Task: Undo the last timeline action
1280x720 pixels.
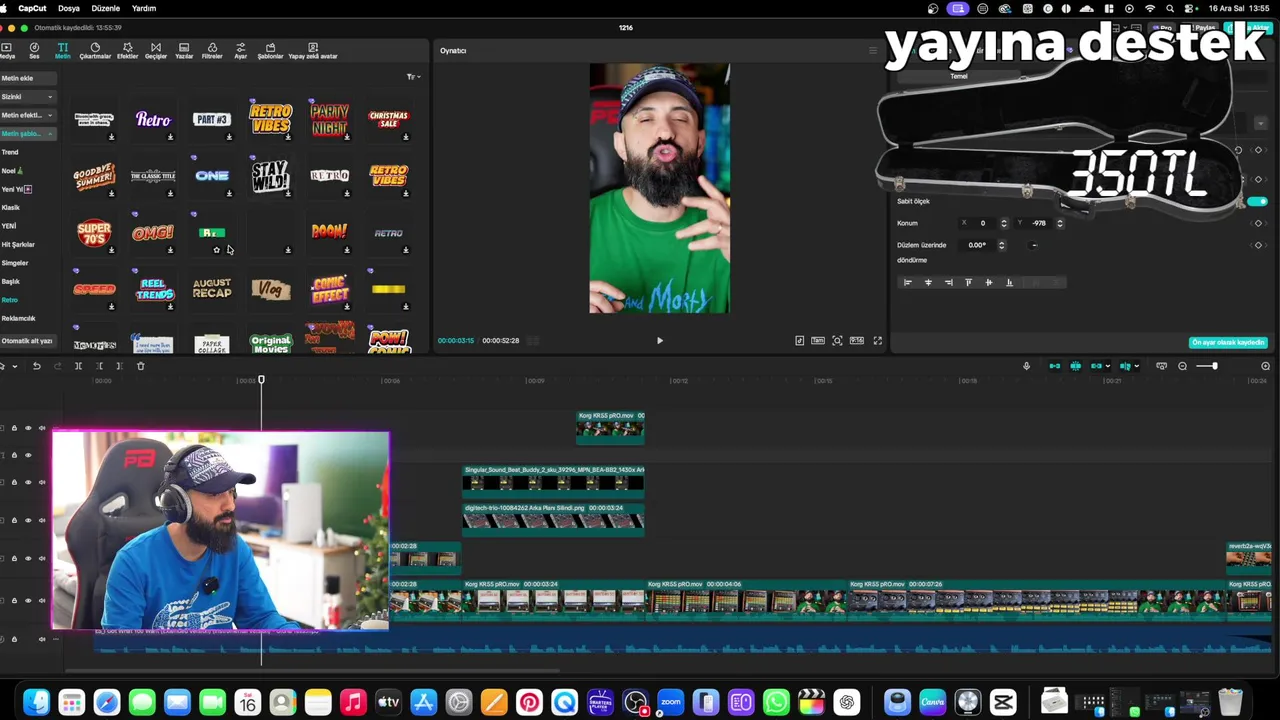Action: pos(36,366)
